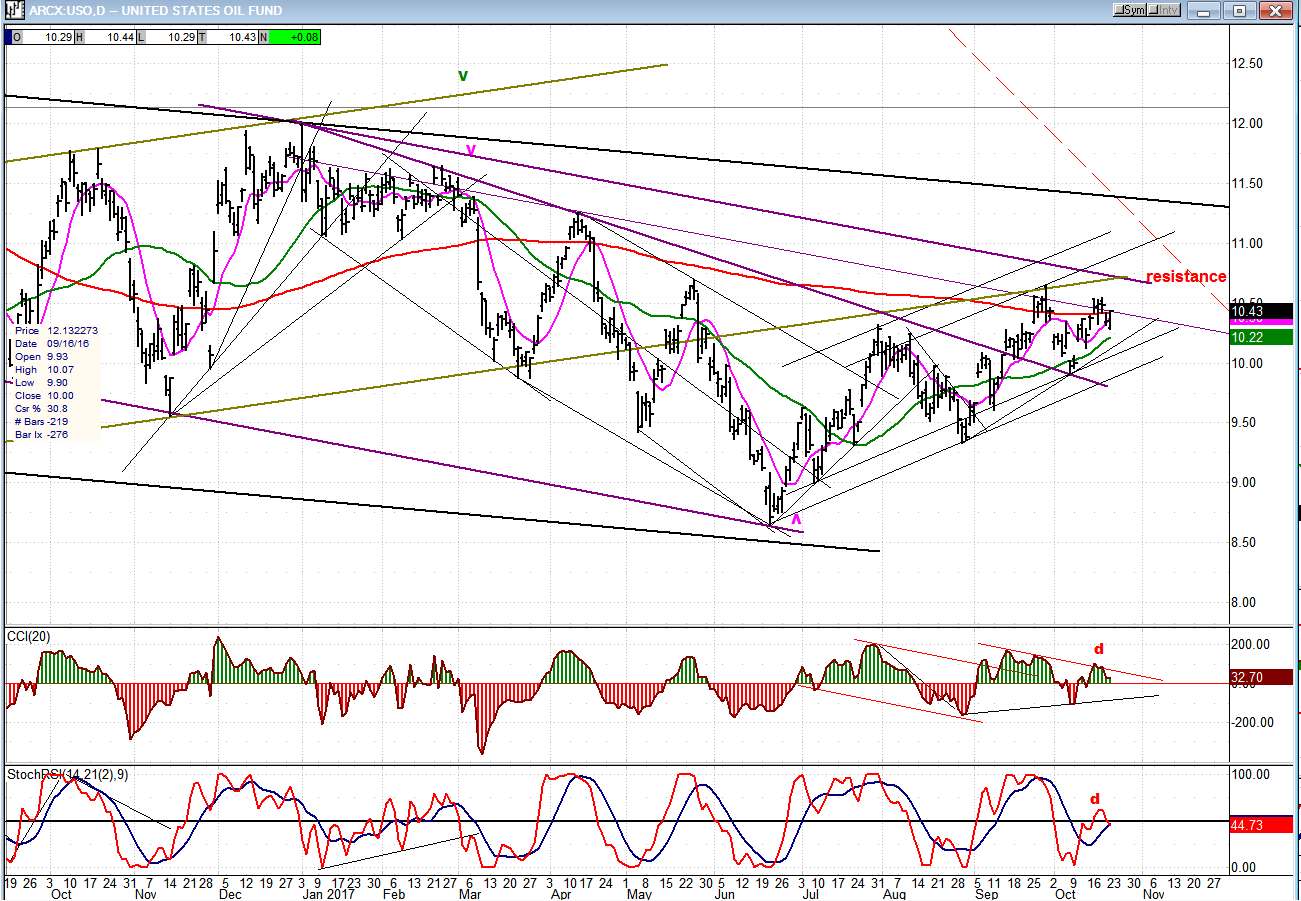Select the red d marker in StochRSI pane
This screenshot has width=1301, height=901.
pos(1095,798)
